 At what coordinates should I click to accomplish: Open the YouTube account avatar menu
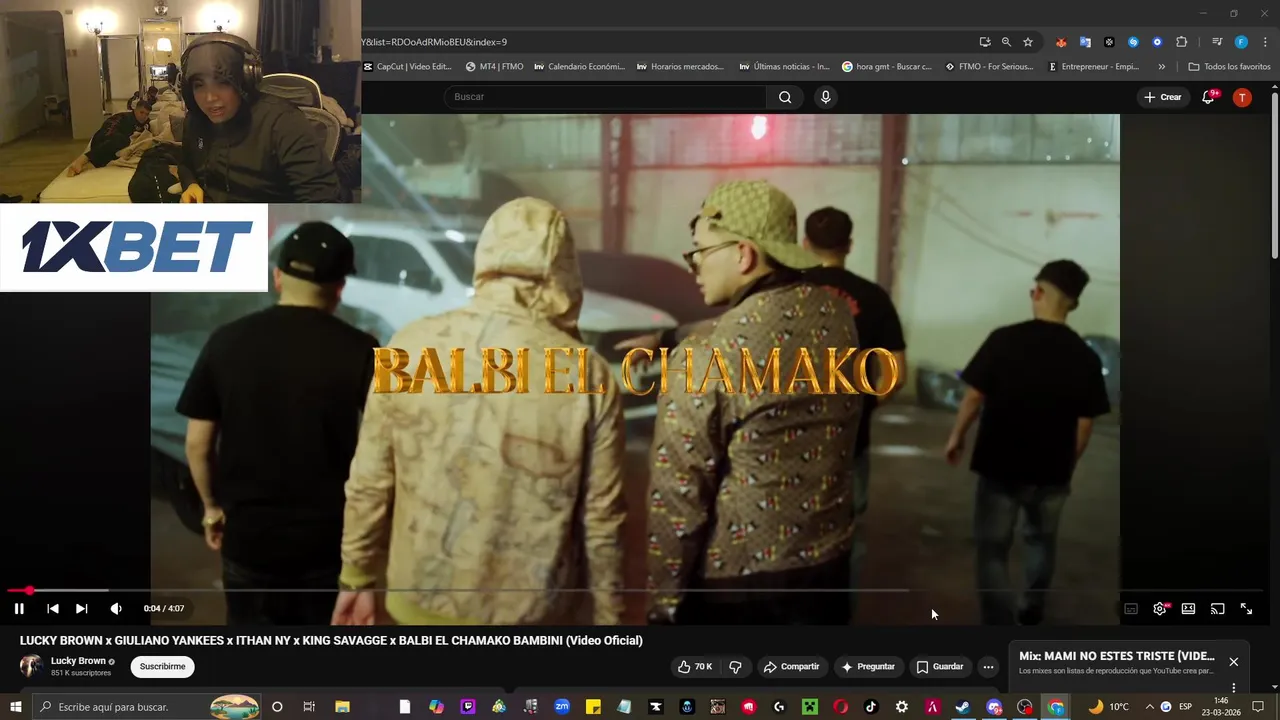coord(1242,97)
